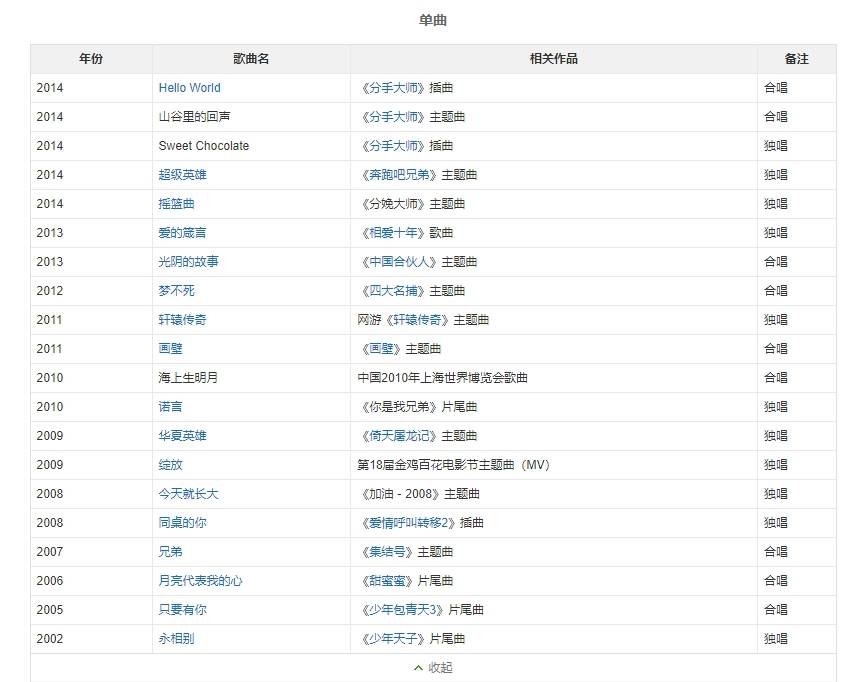Open the 轩辕传奇 song name link
Screen dimensions: 844x682
(182, 320)
